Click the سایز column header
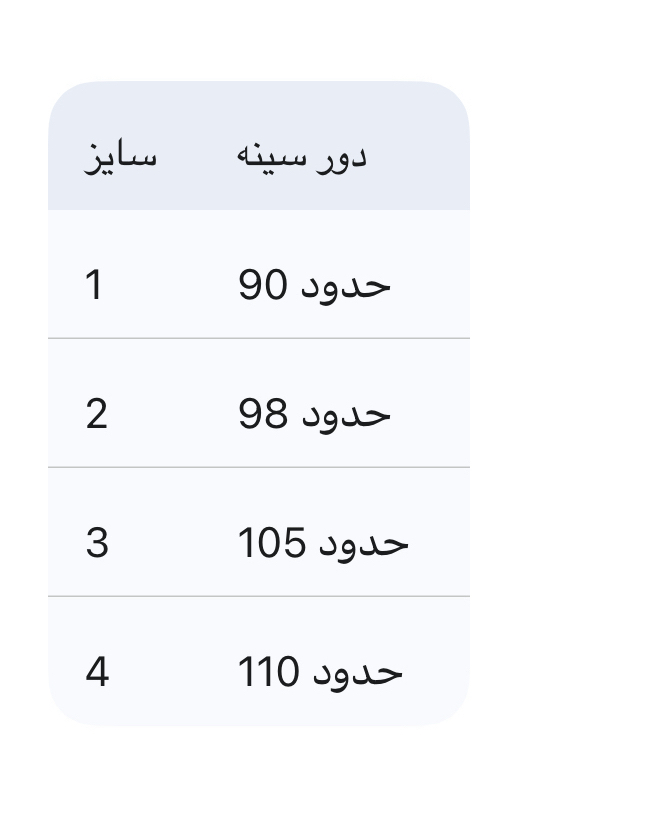Screen dimensions: 667x816 [x=120, y=157]
